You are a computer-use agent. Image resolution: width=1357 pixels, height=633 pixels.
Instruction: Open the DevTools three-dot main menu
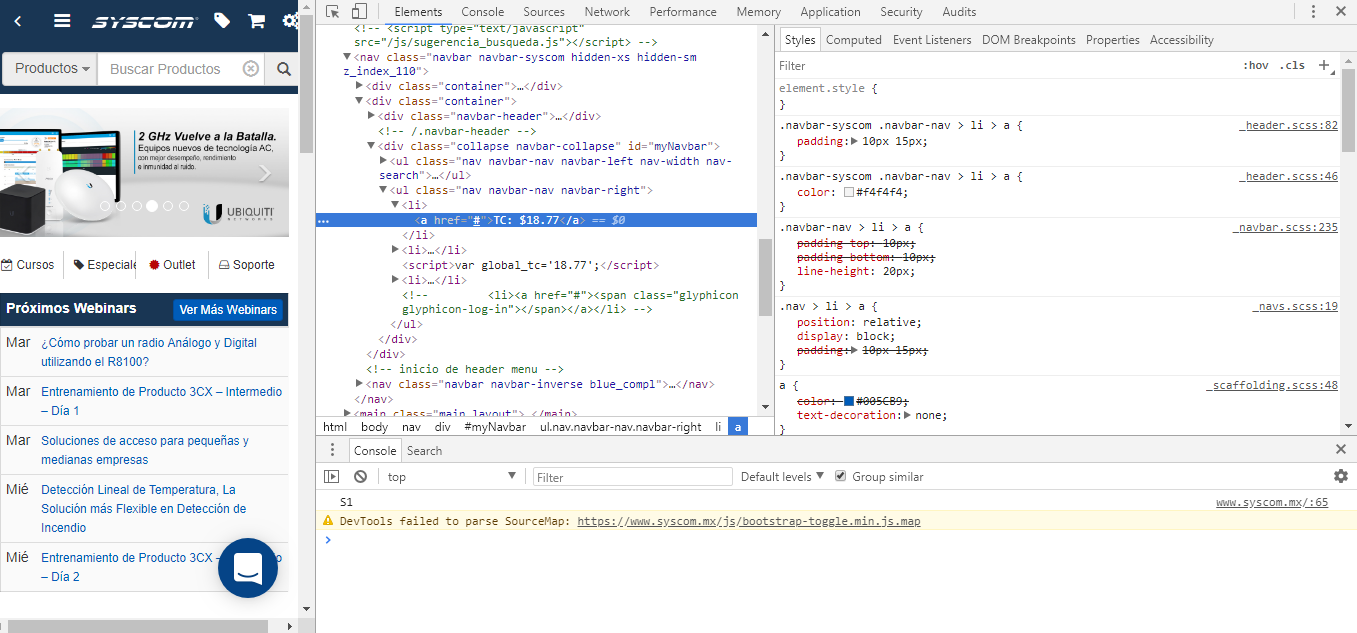tap(1313, 12)
